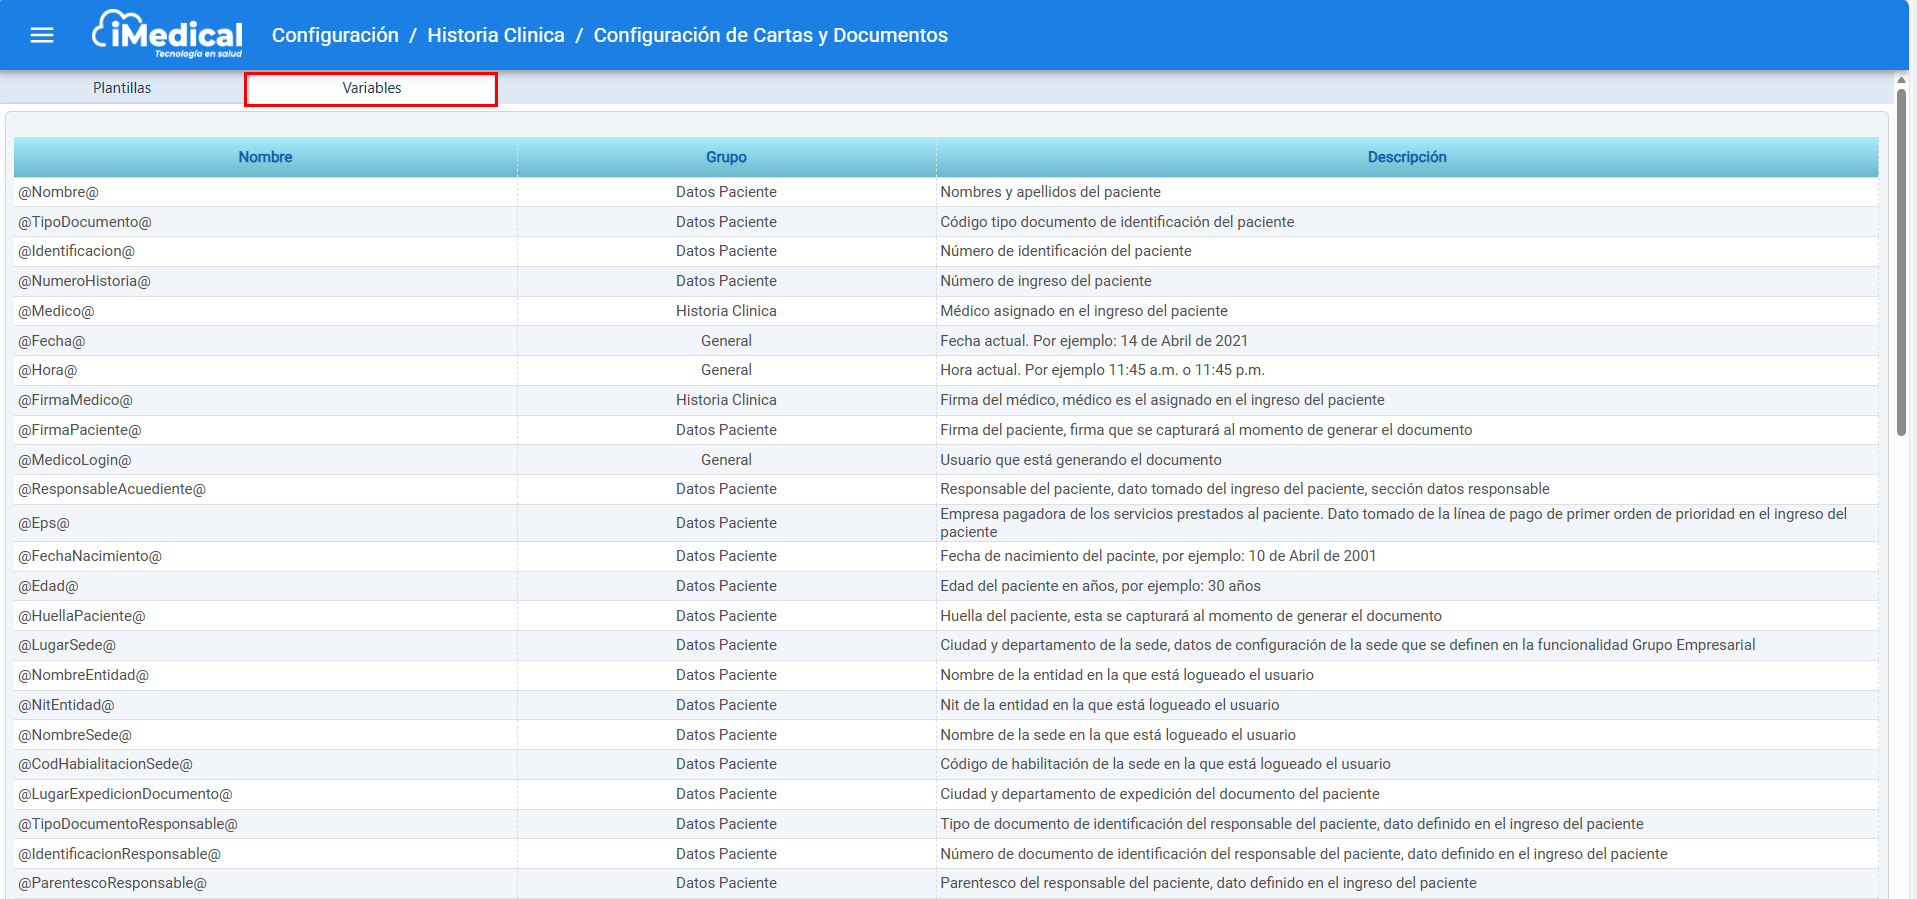Select the @HuellaPaciente@ variable
The height and width of the screenshot is (899, 1917).
pos(82,616)
